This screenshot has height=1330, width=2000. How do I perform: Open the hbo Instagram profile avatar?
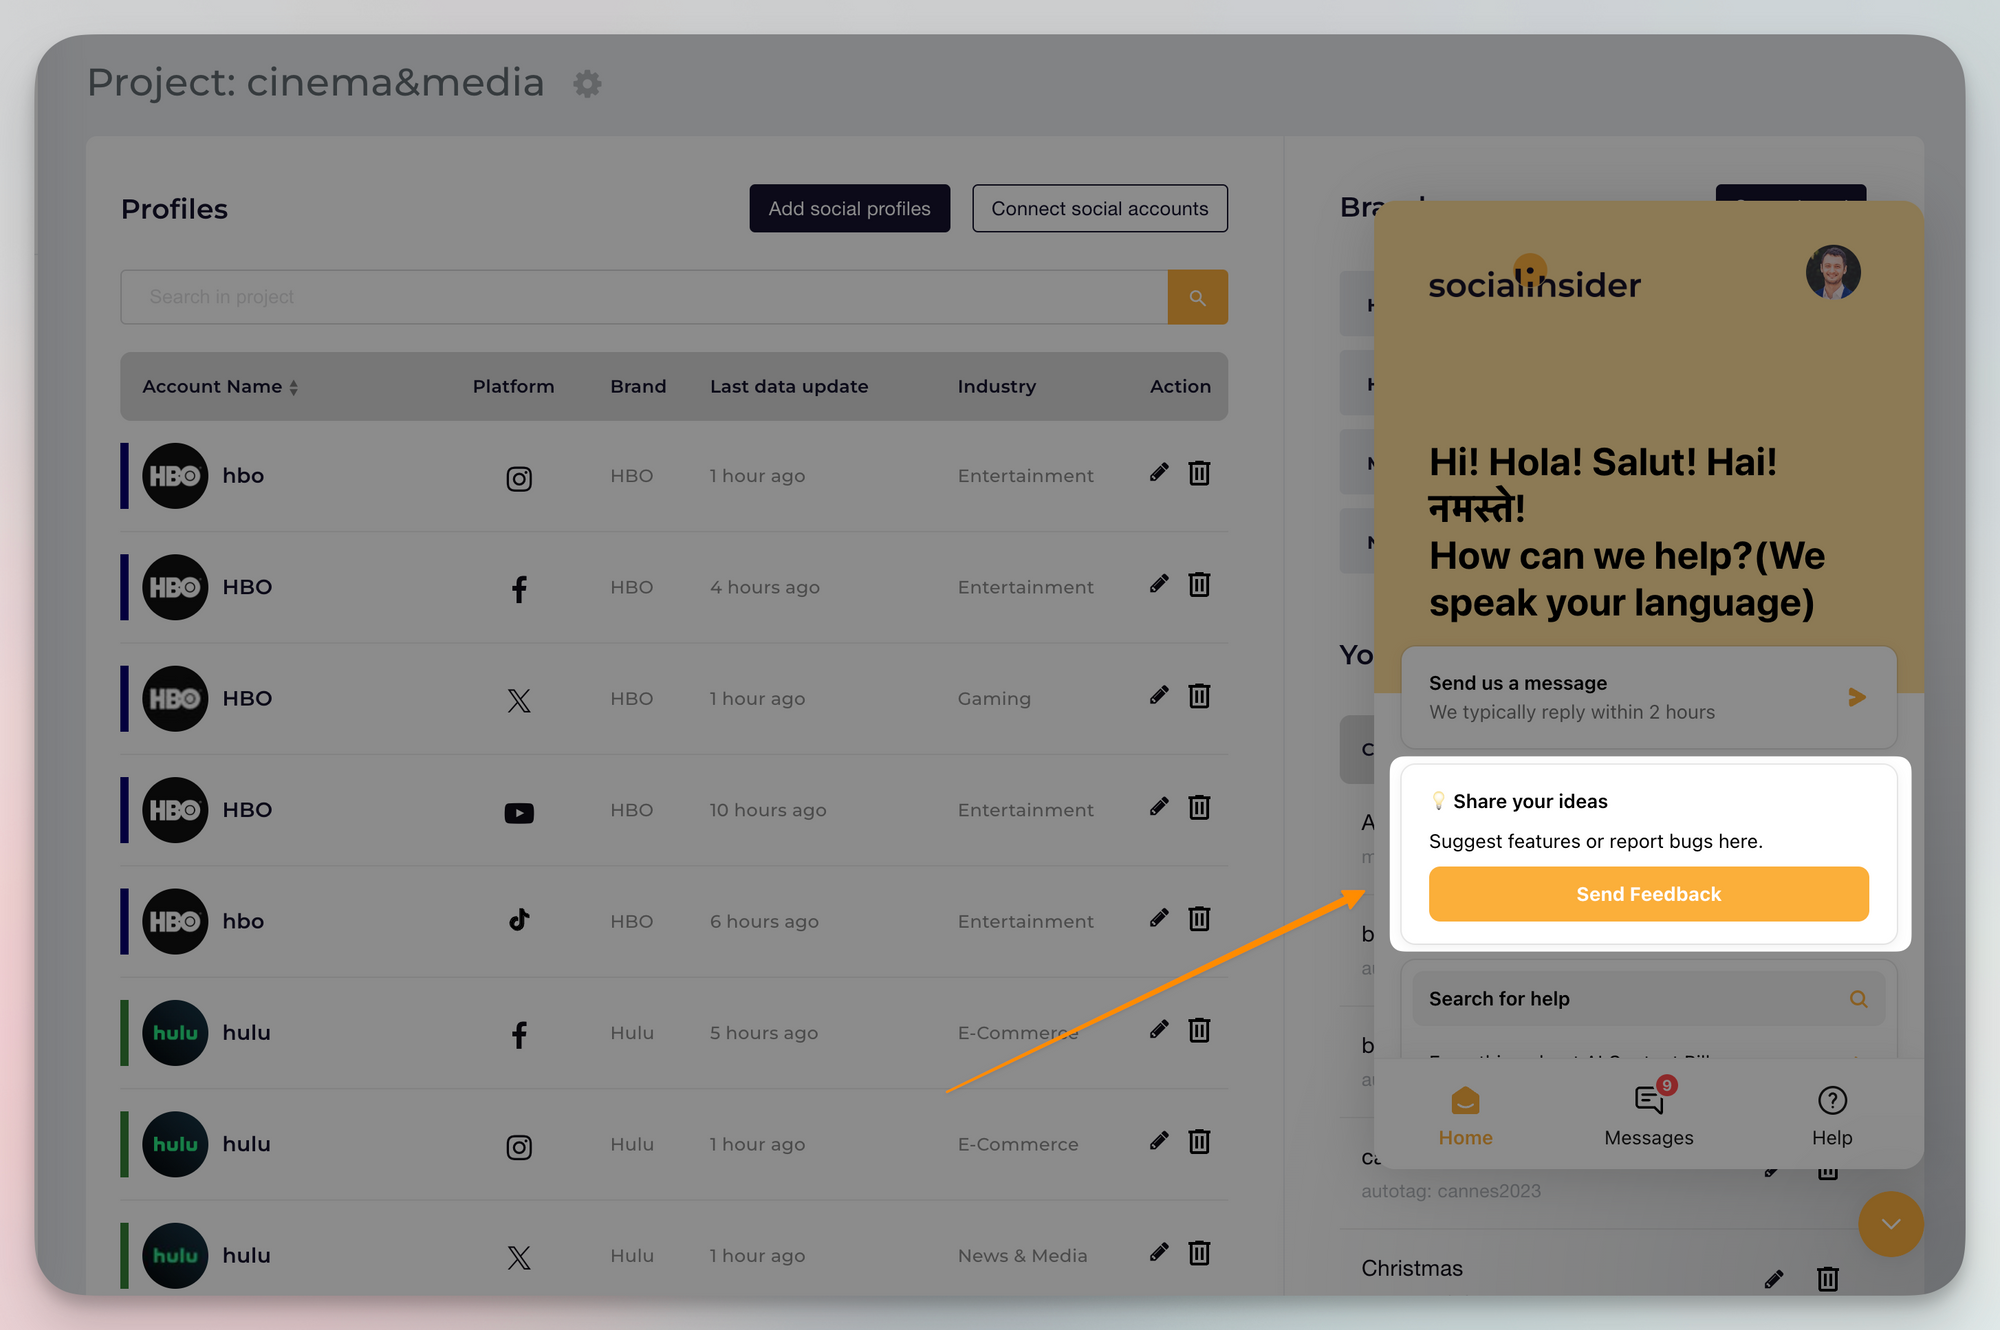coord(175,476)
